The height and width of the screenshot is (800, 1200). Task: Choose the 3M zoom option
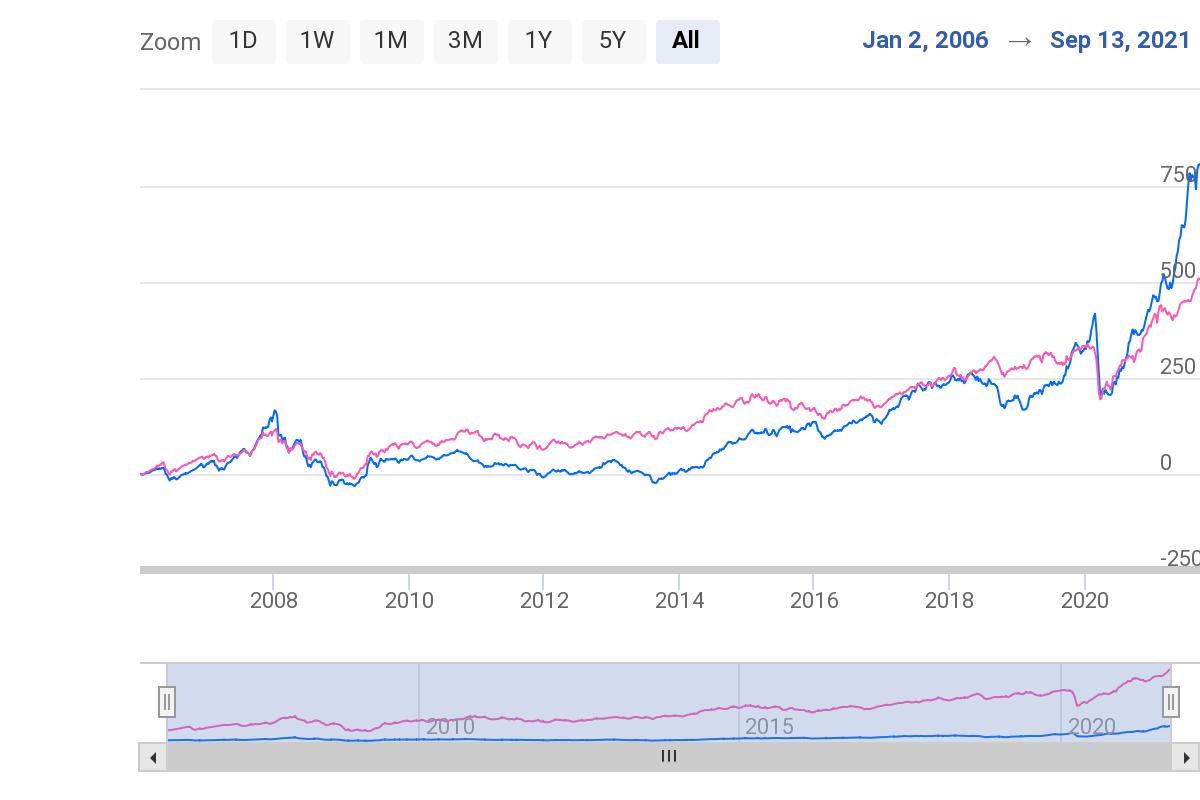465,41
